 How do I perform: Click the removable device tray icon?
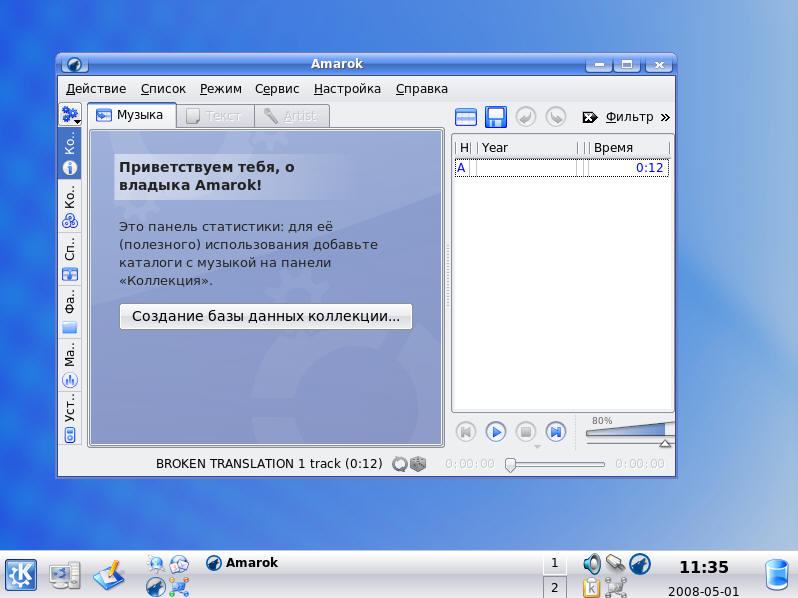(x=615, y=564)
